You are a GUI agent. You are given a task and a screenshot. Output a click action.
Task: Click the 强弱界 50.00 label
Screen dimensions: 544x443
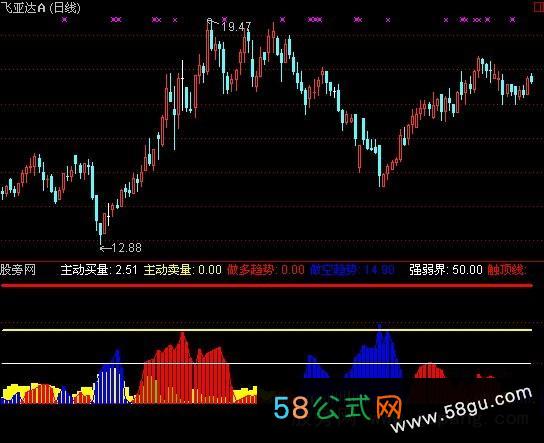446,270
